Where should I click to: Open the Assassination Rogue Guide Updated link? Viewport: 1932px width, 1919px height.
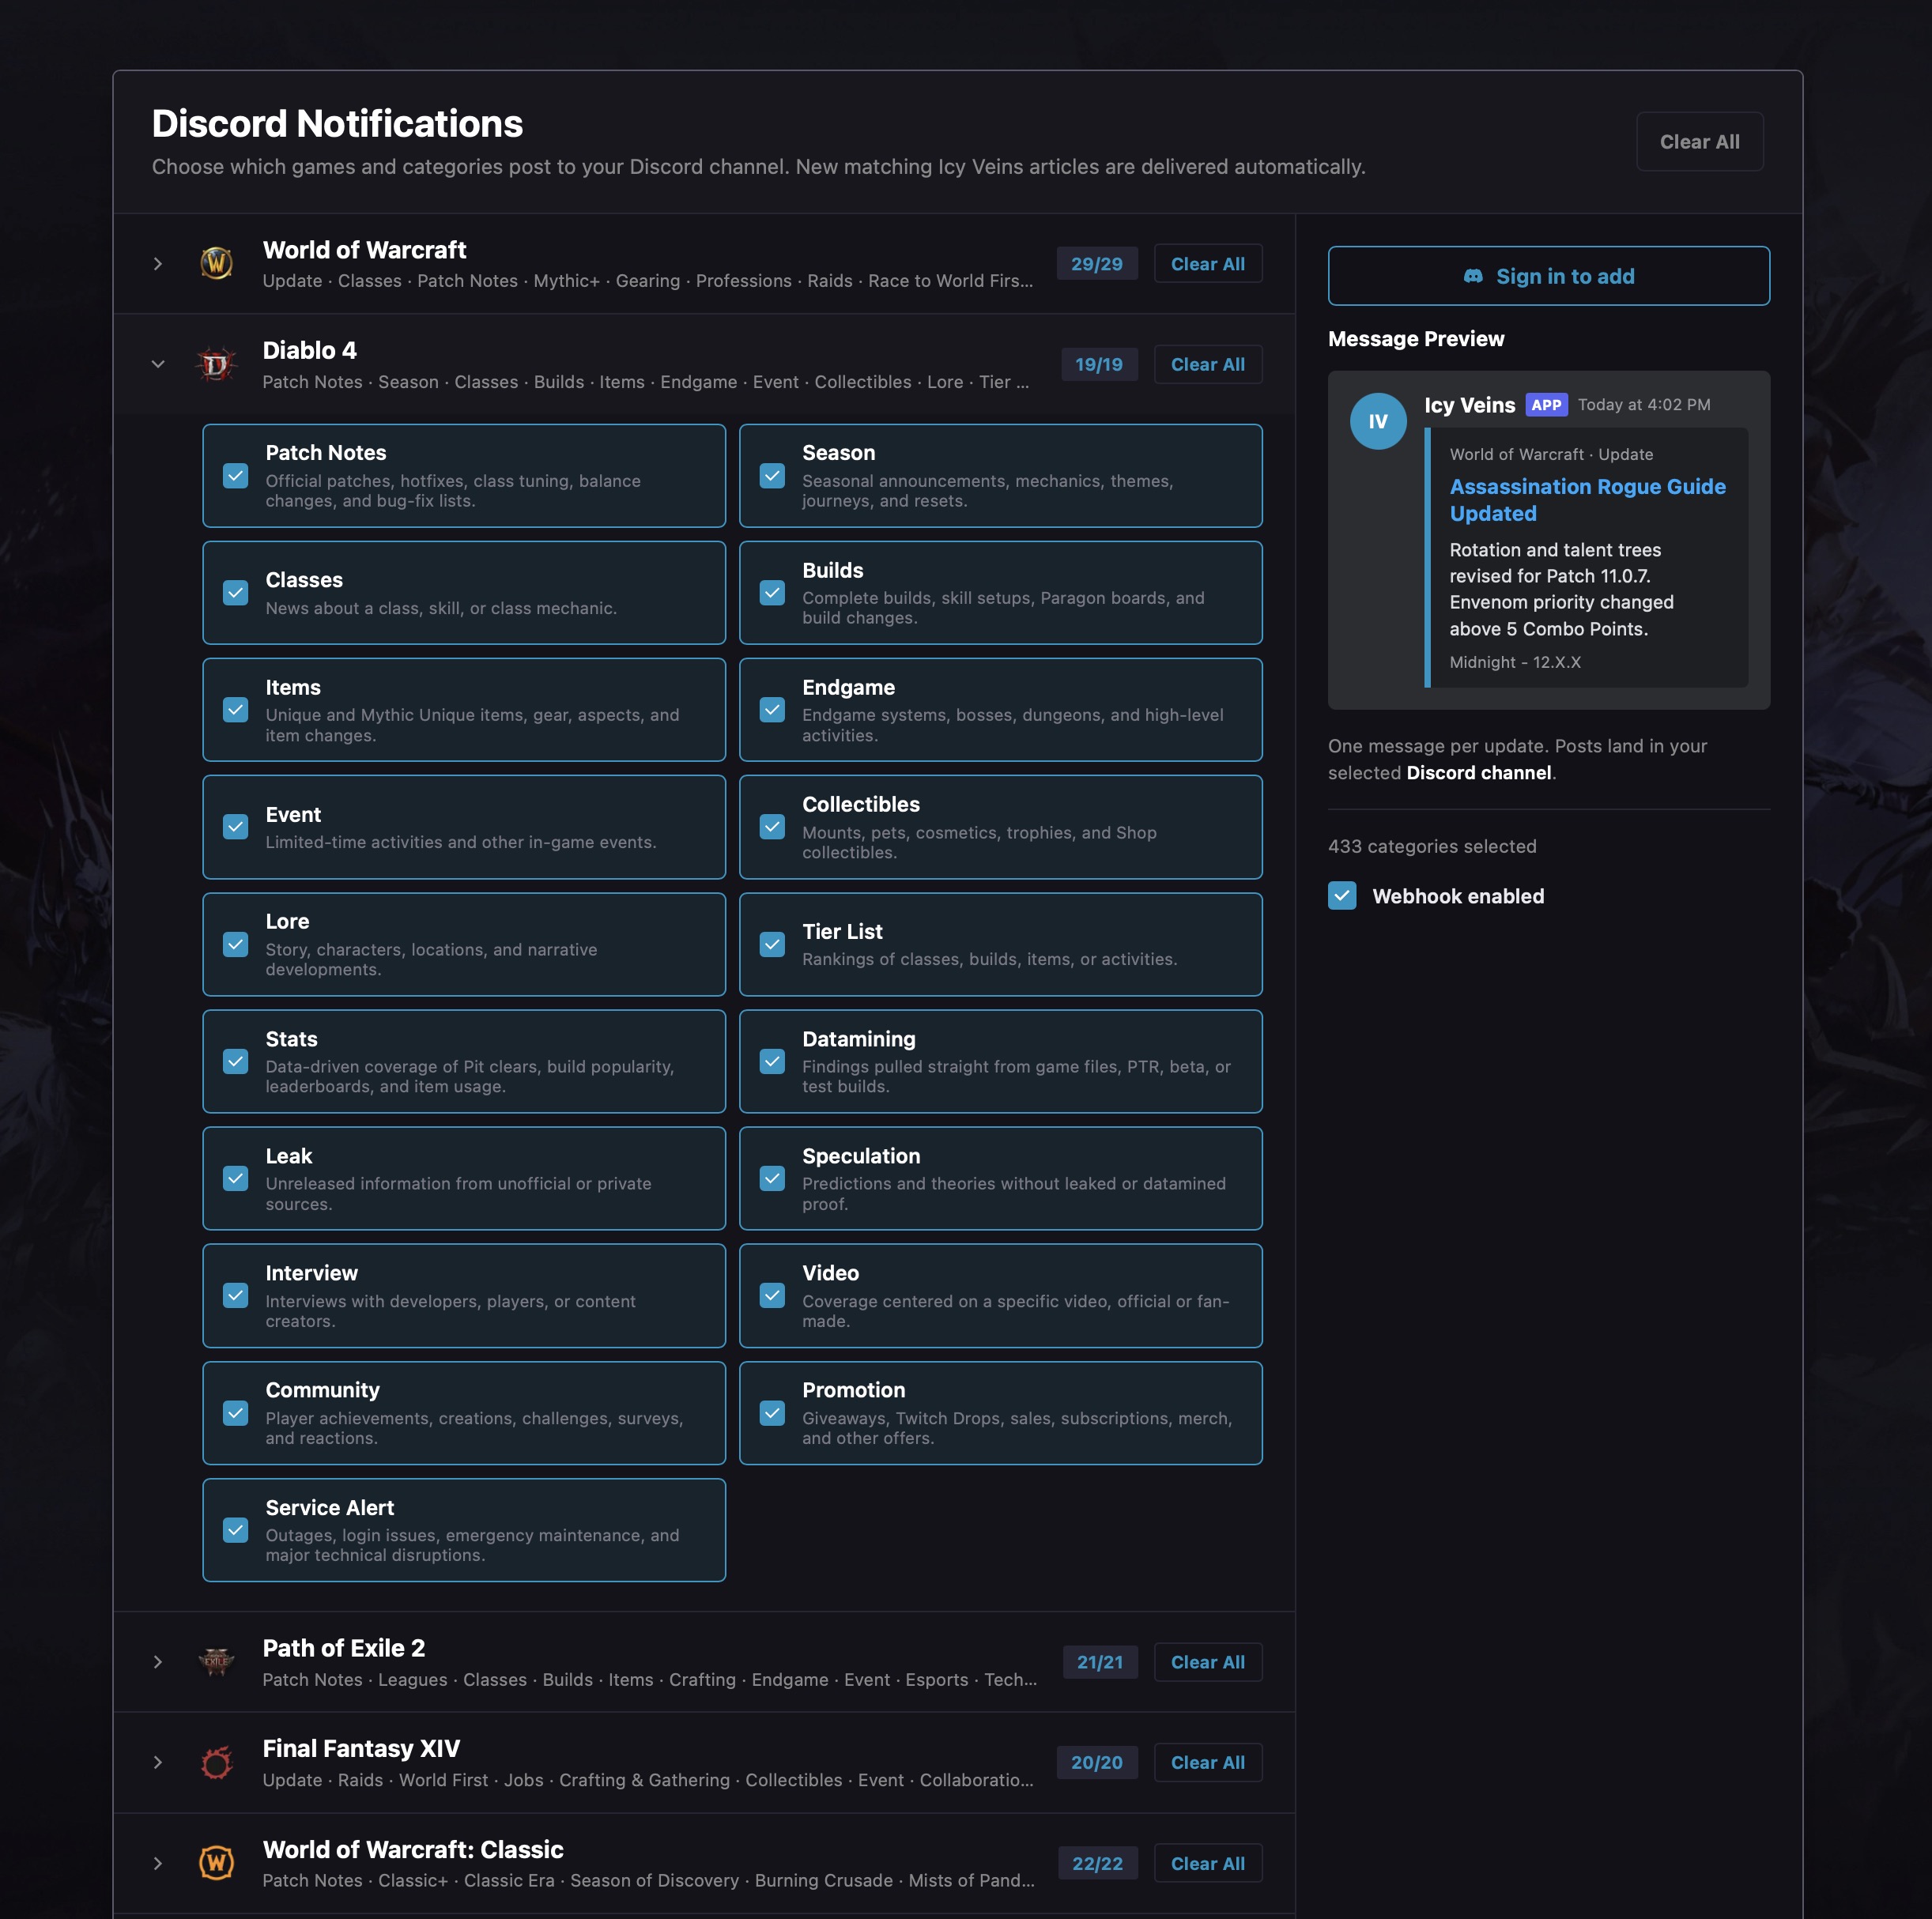click(x=1587, y=500)
